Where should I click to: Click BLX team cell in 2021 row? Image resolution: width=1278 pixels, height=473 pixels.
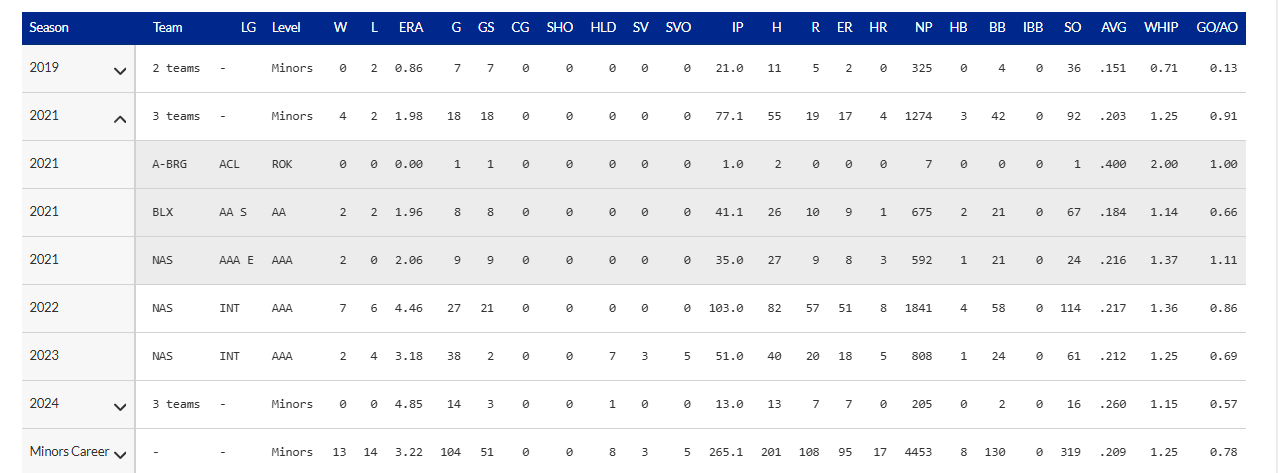(163, 212)
